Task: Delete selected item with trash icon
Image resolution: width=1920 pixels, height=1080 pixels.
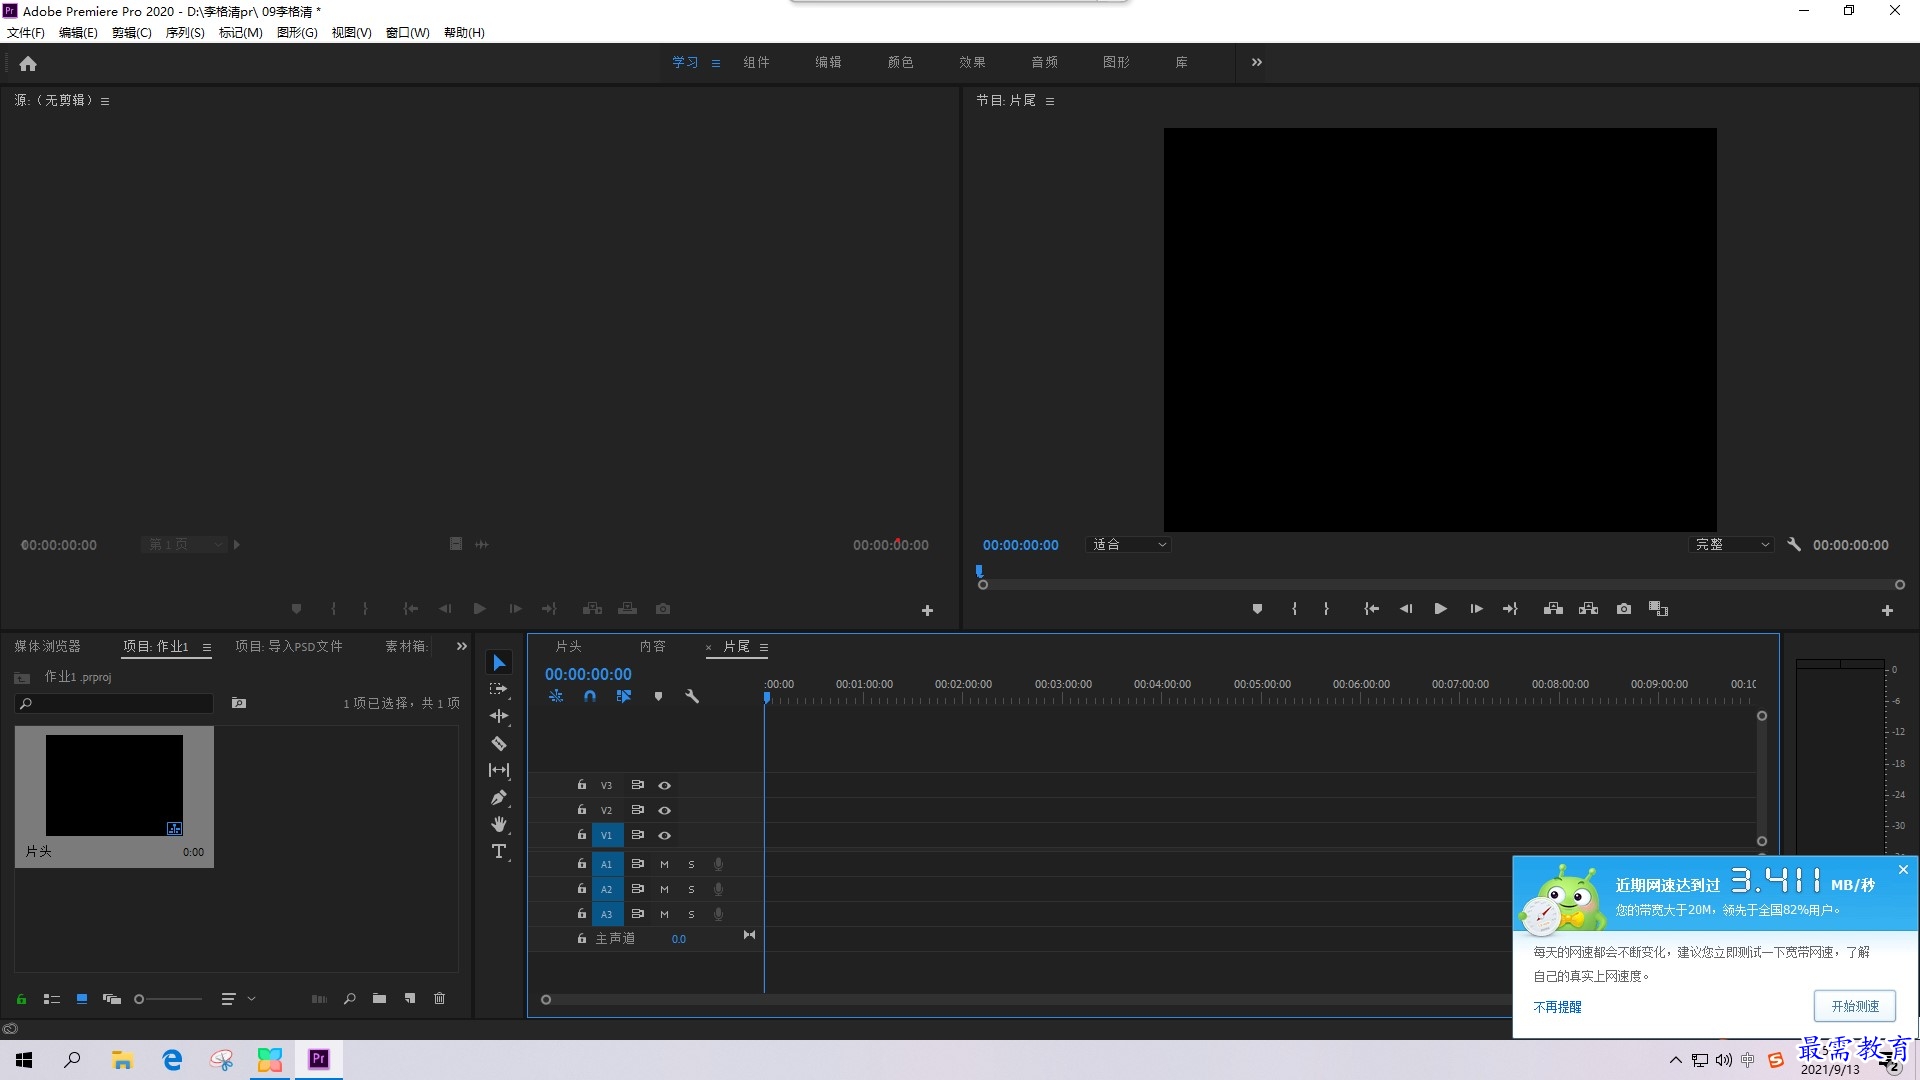Action: pyautogui.click(x=439, y=998)
